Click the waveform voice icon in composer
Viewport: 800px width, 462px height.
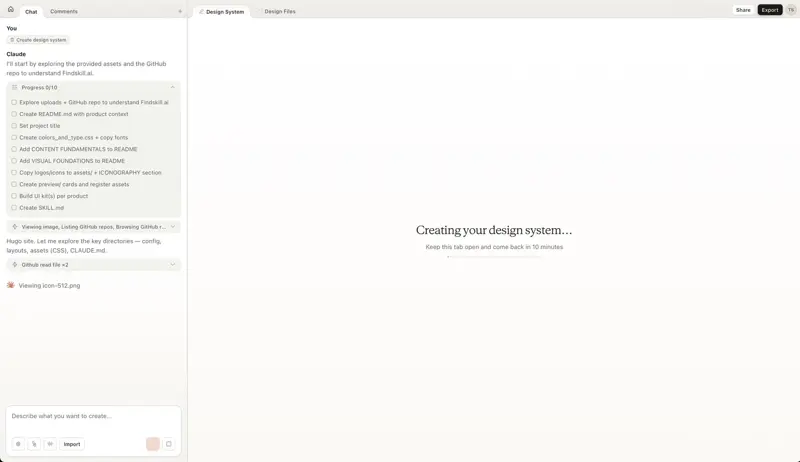click(50, 444)
